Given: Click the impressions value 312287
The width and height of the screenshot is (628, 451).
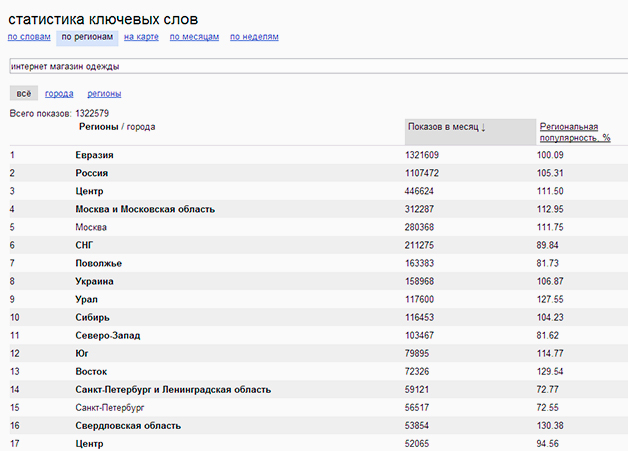Looking at the screenshot, I should pos(419,209).
